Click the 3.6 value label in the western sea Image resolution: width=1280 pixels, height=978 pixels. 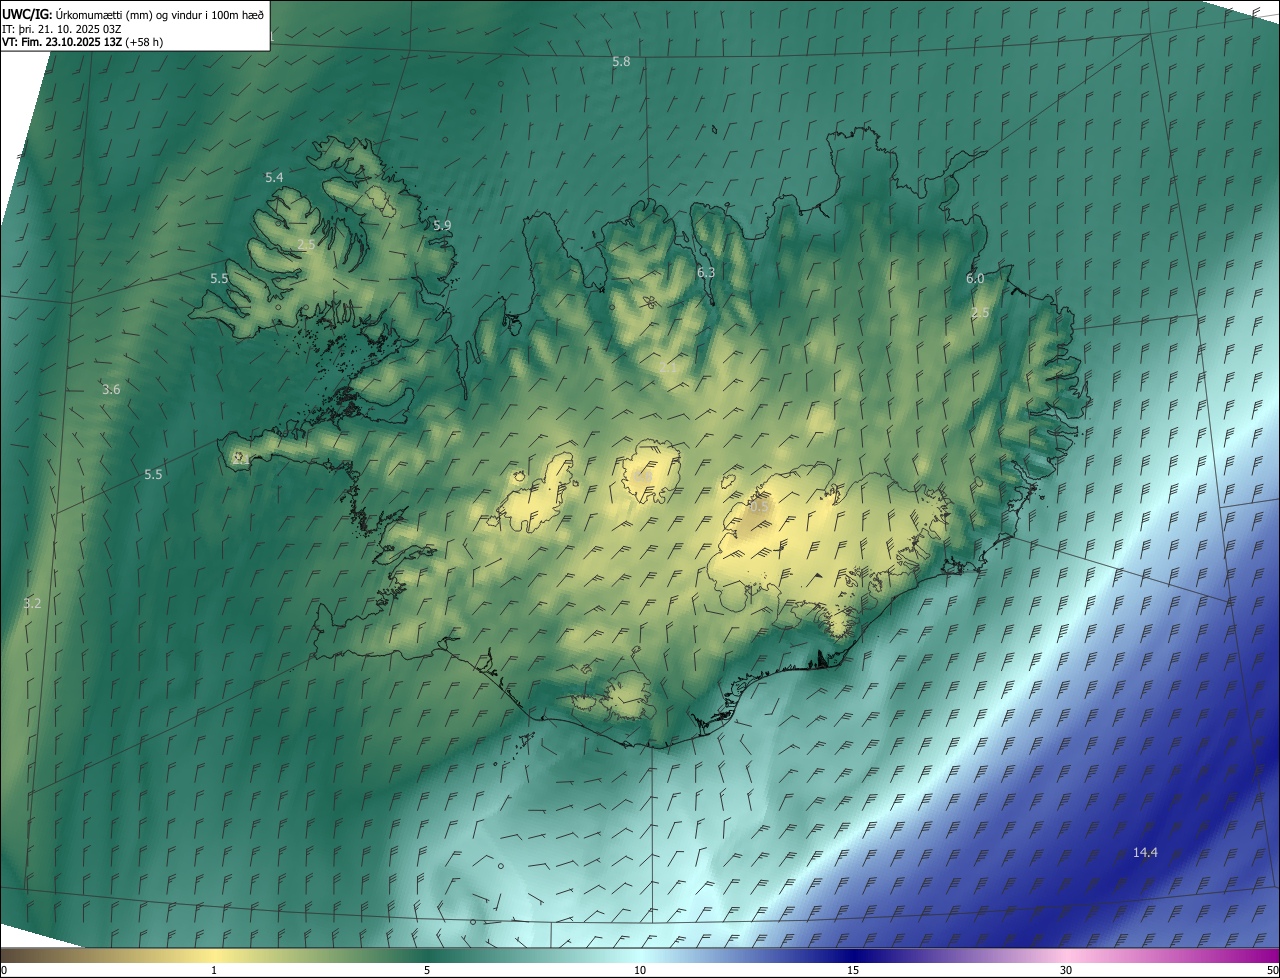click(x=111, y=390)
